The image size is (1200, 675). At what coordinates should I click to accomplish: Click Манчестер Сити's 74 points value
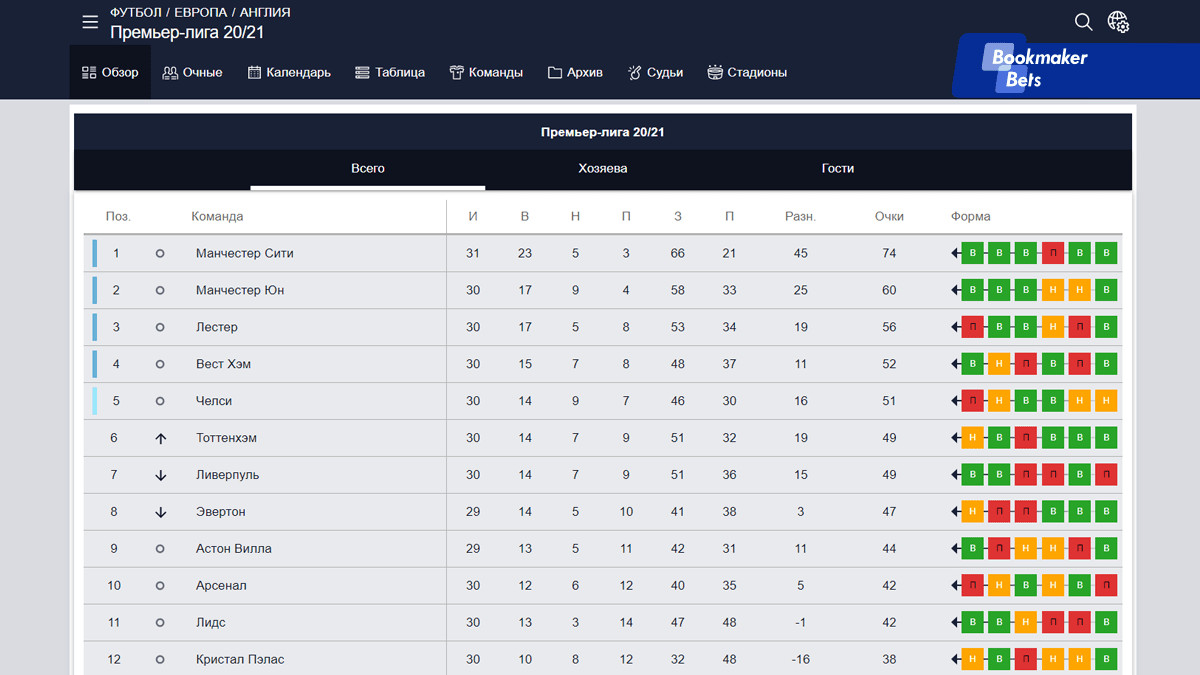click(889, 253)
